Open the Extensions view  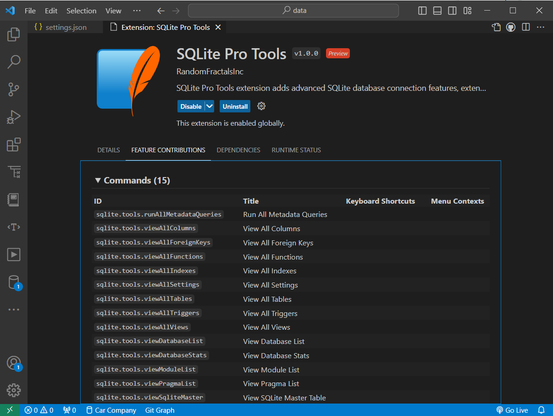click(13, 145)
